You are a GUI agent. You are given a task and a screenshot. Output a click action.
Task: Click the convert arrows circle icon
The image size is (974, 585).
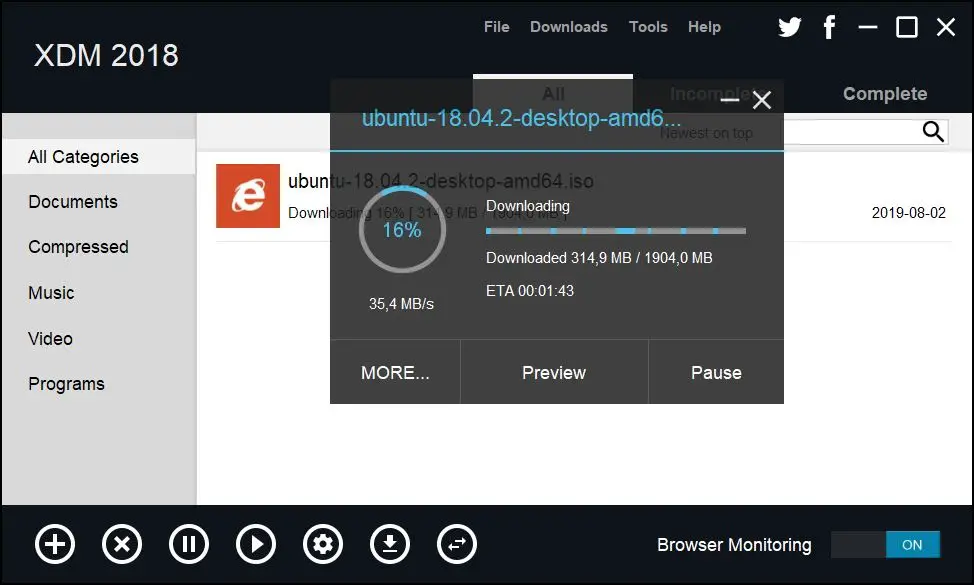[x=457, y=545]
